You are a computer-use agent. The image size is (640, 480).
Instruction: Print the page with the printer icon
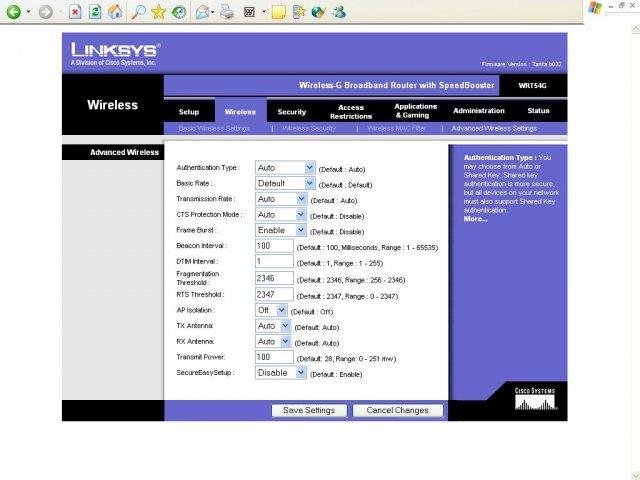(227, 12)
